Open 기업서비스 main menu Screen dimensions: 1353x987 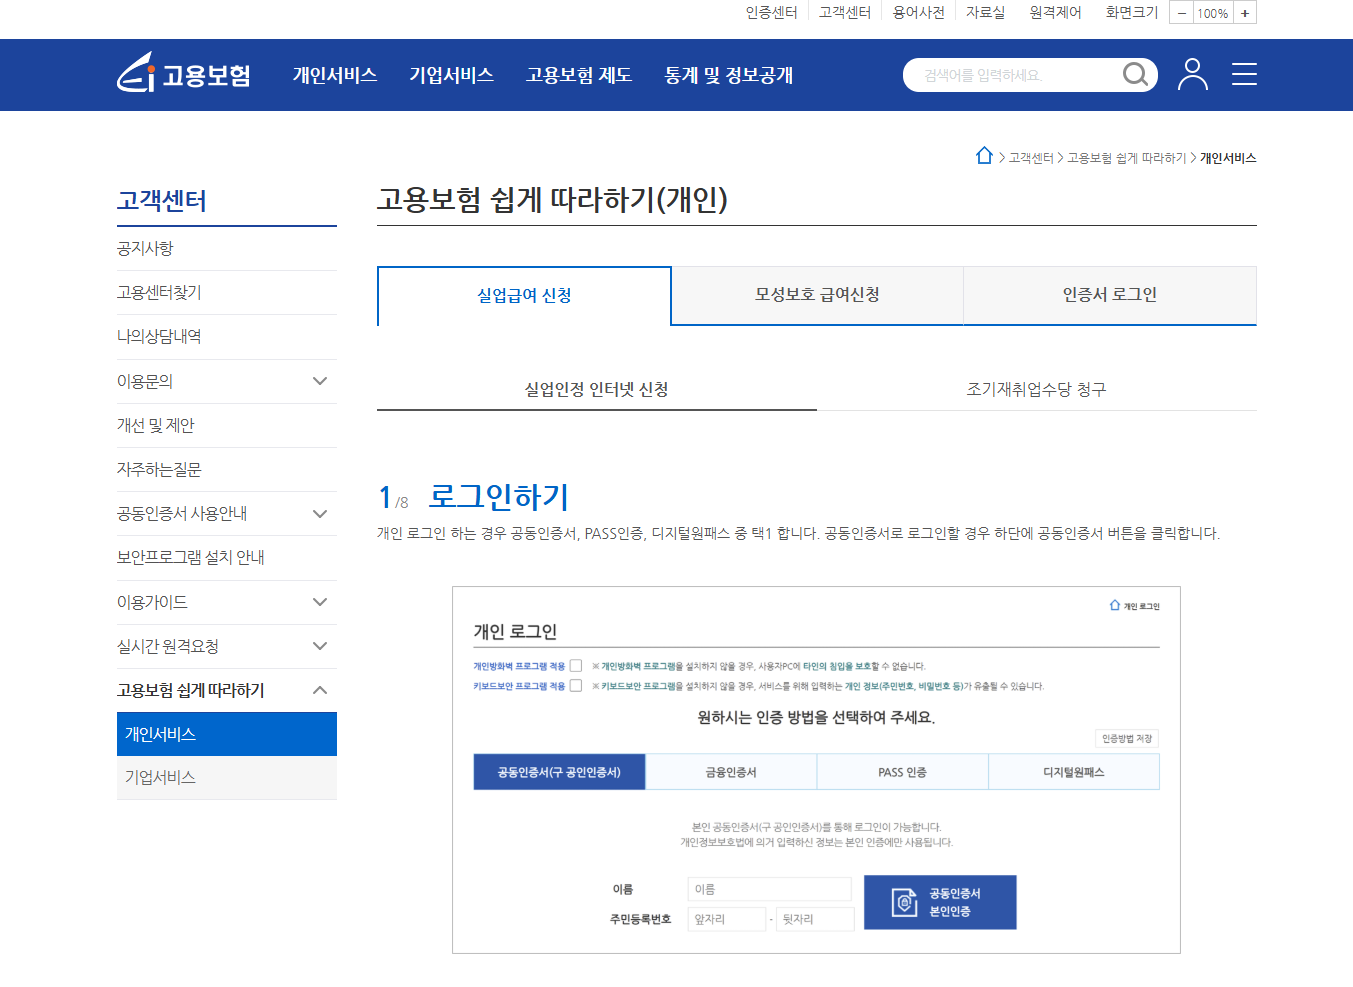[x=451, y=75]
